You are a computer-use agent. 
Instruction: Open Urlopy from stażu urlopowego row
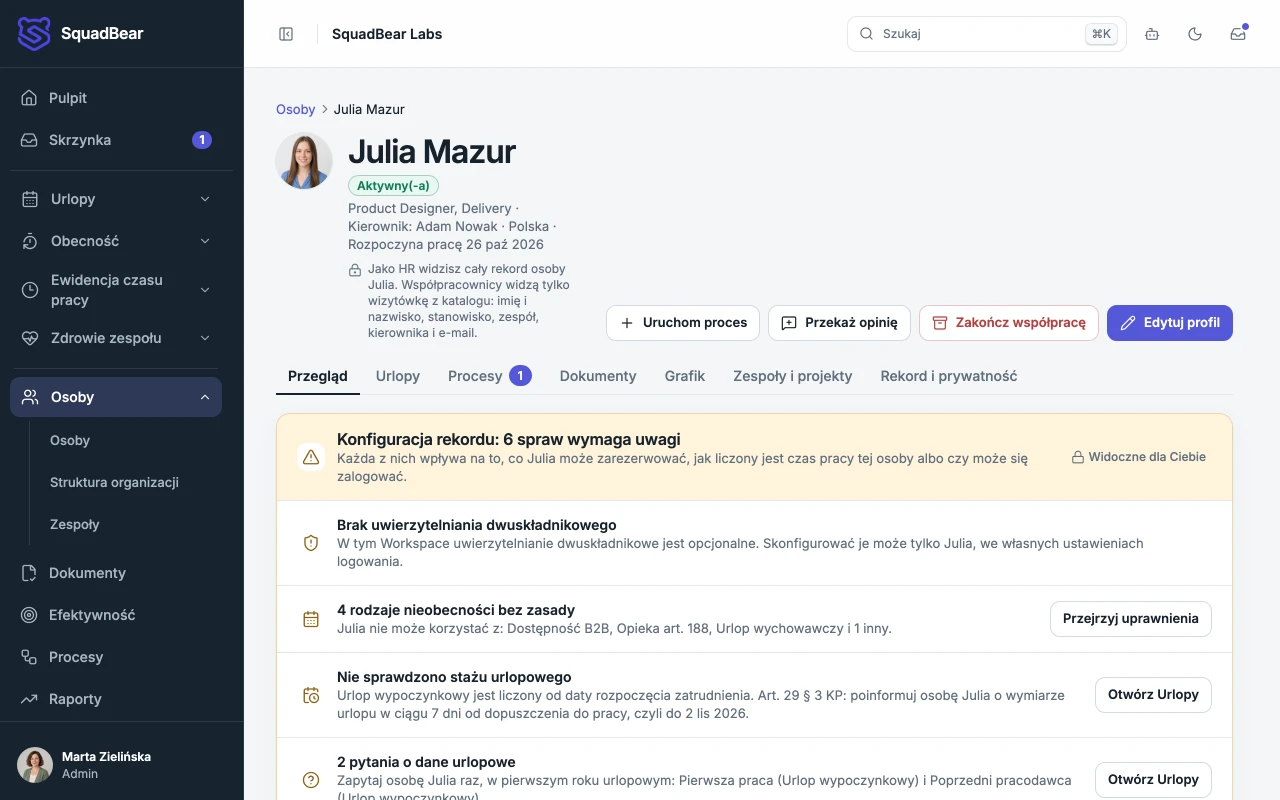1153,695
